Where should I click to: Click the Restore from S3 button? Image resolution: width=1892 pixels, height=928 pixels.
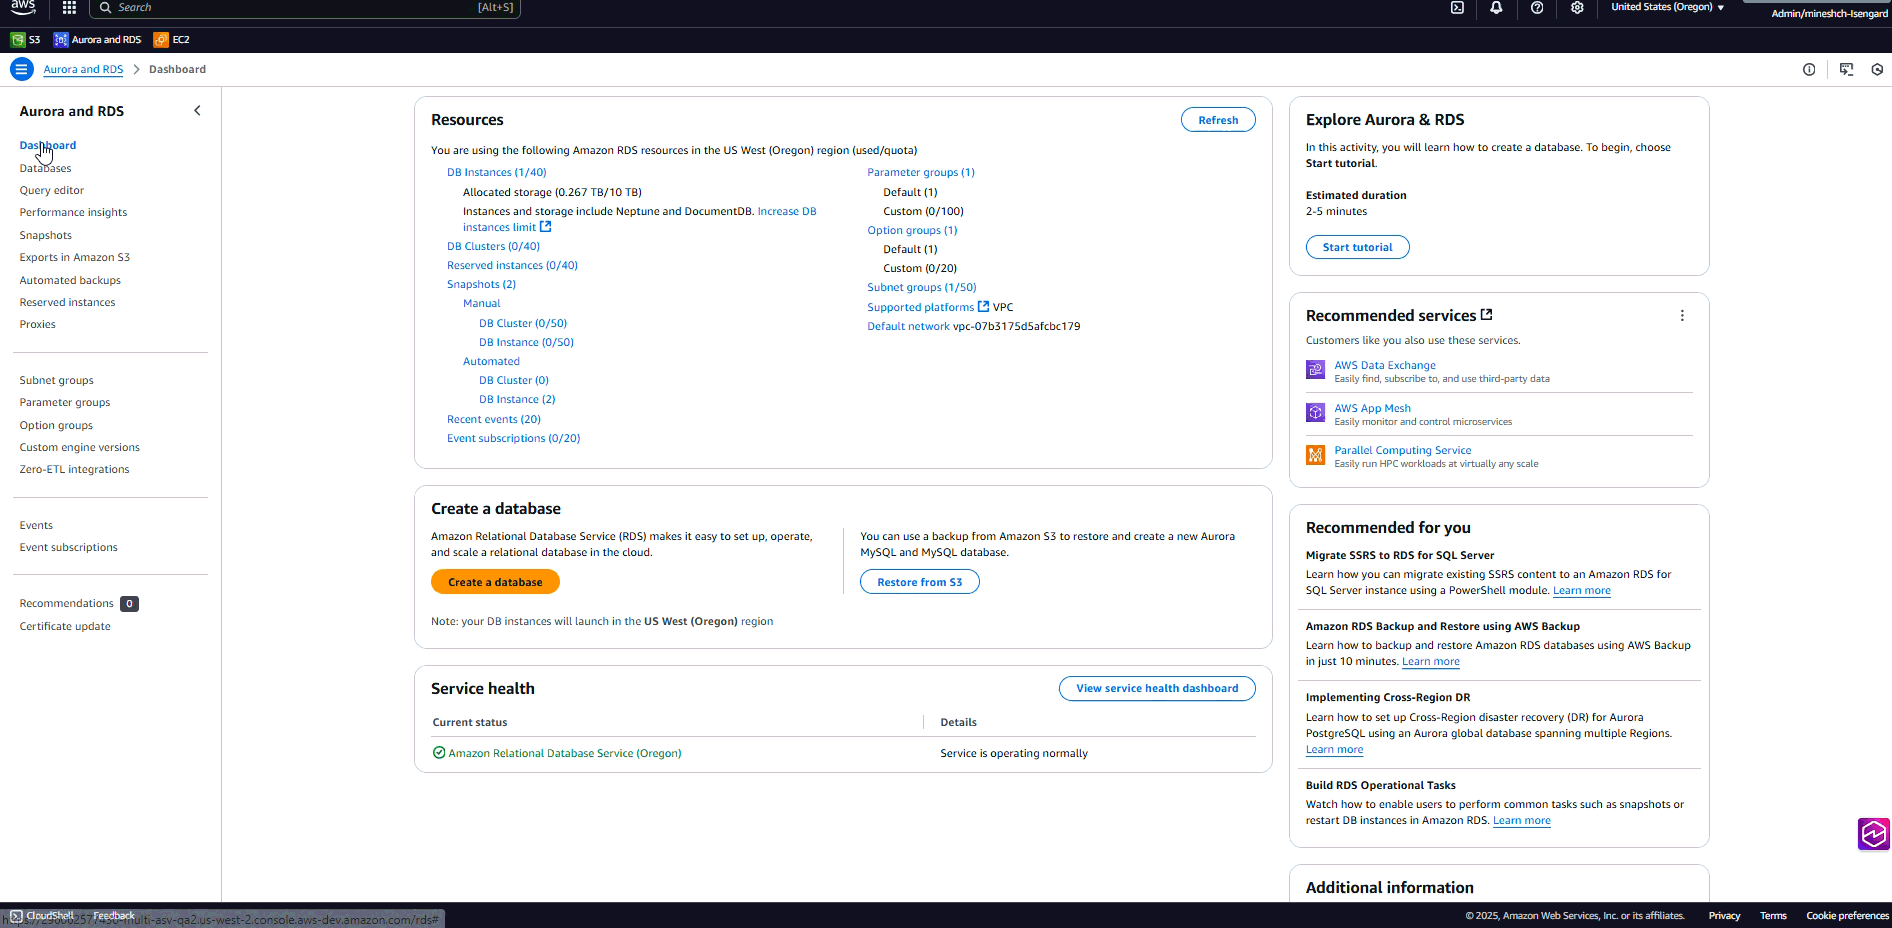919,582
